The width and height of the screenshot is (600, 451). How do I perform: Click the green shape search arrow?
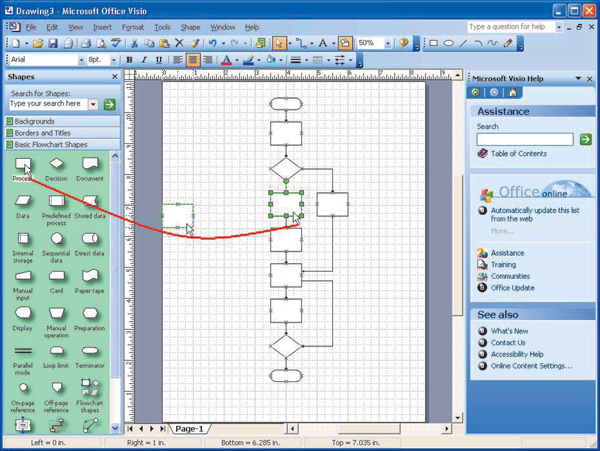(109, 104)
